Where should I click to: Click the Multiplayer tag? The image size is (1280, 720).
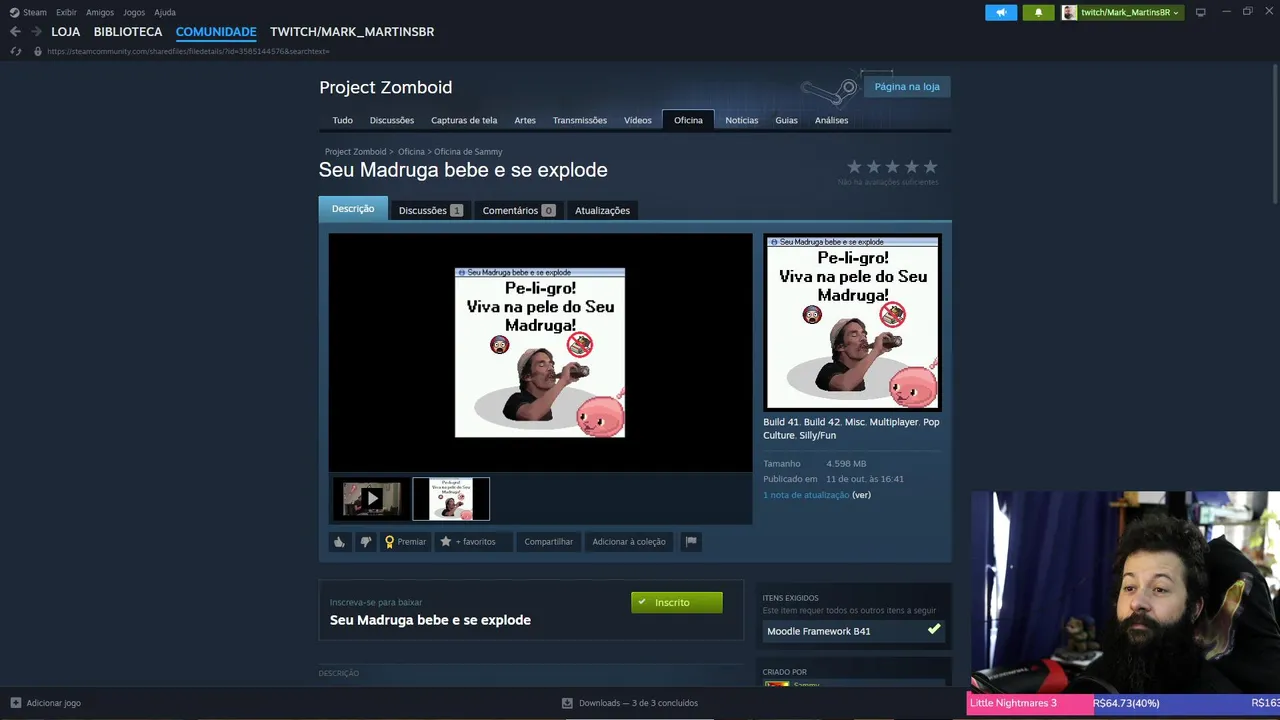tap(893, 422)
